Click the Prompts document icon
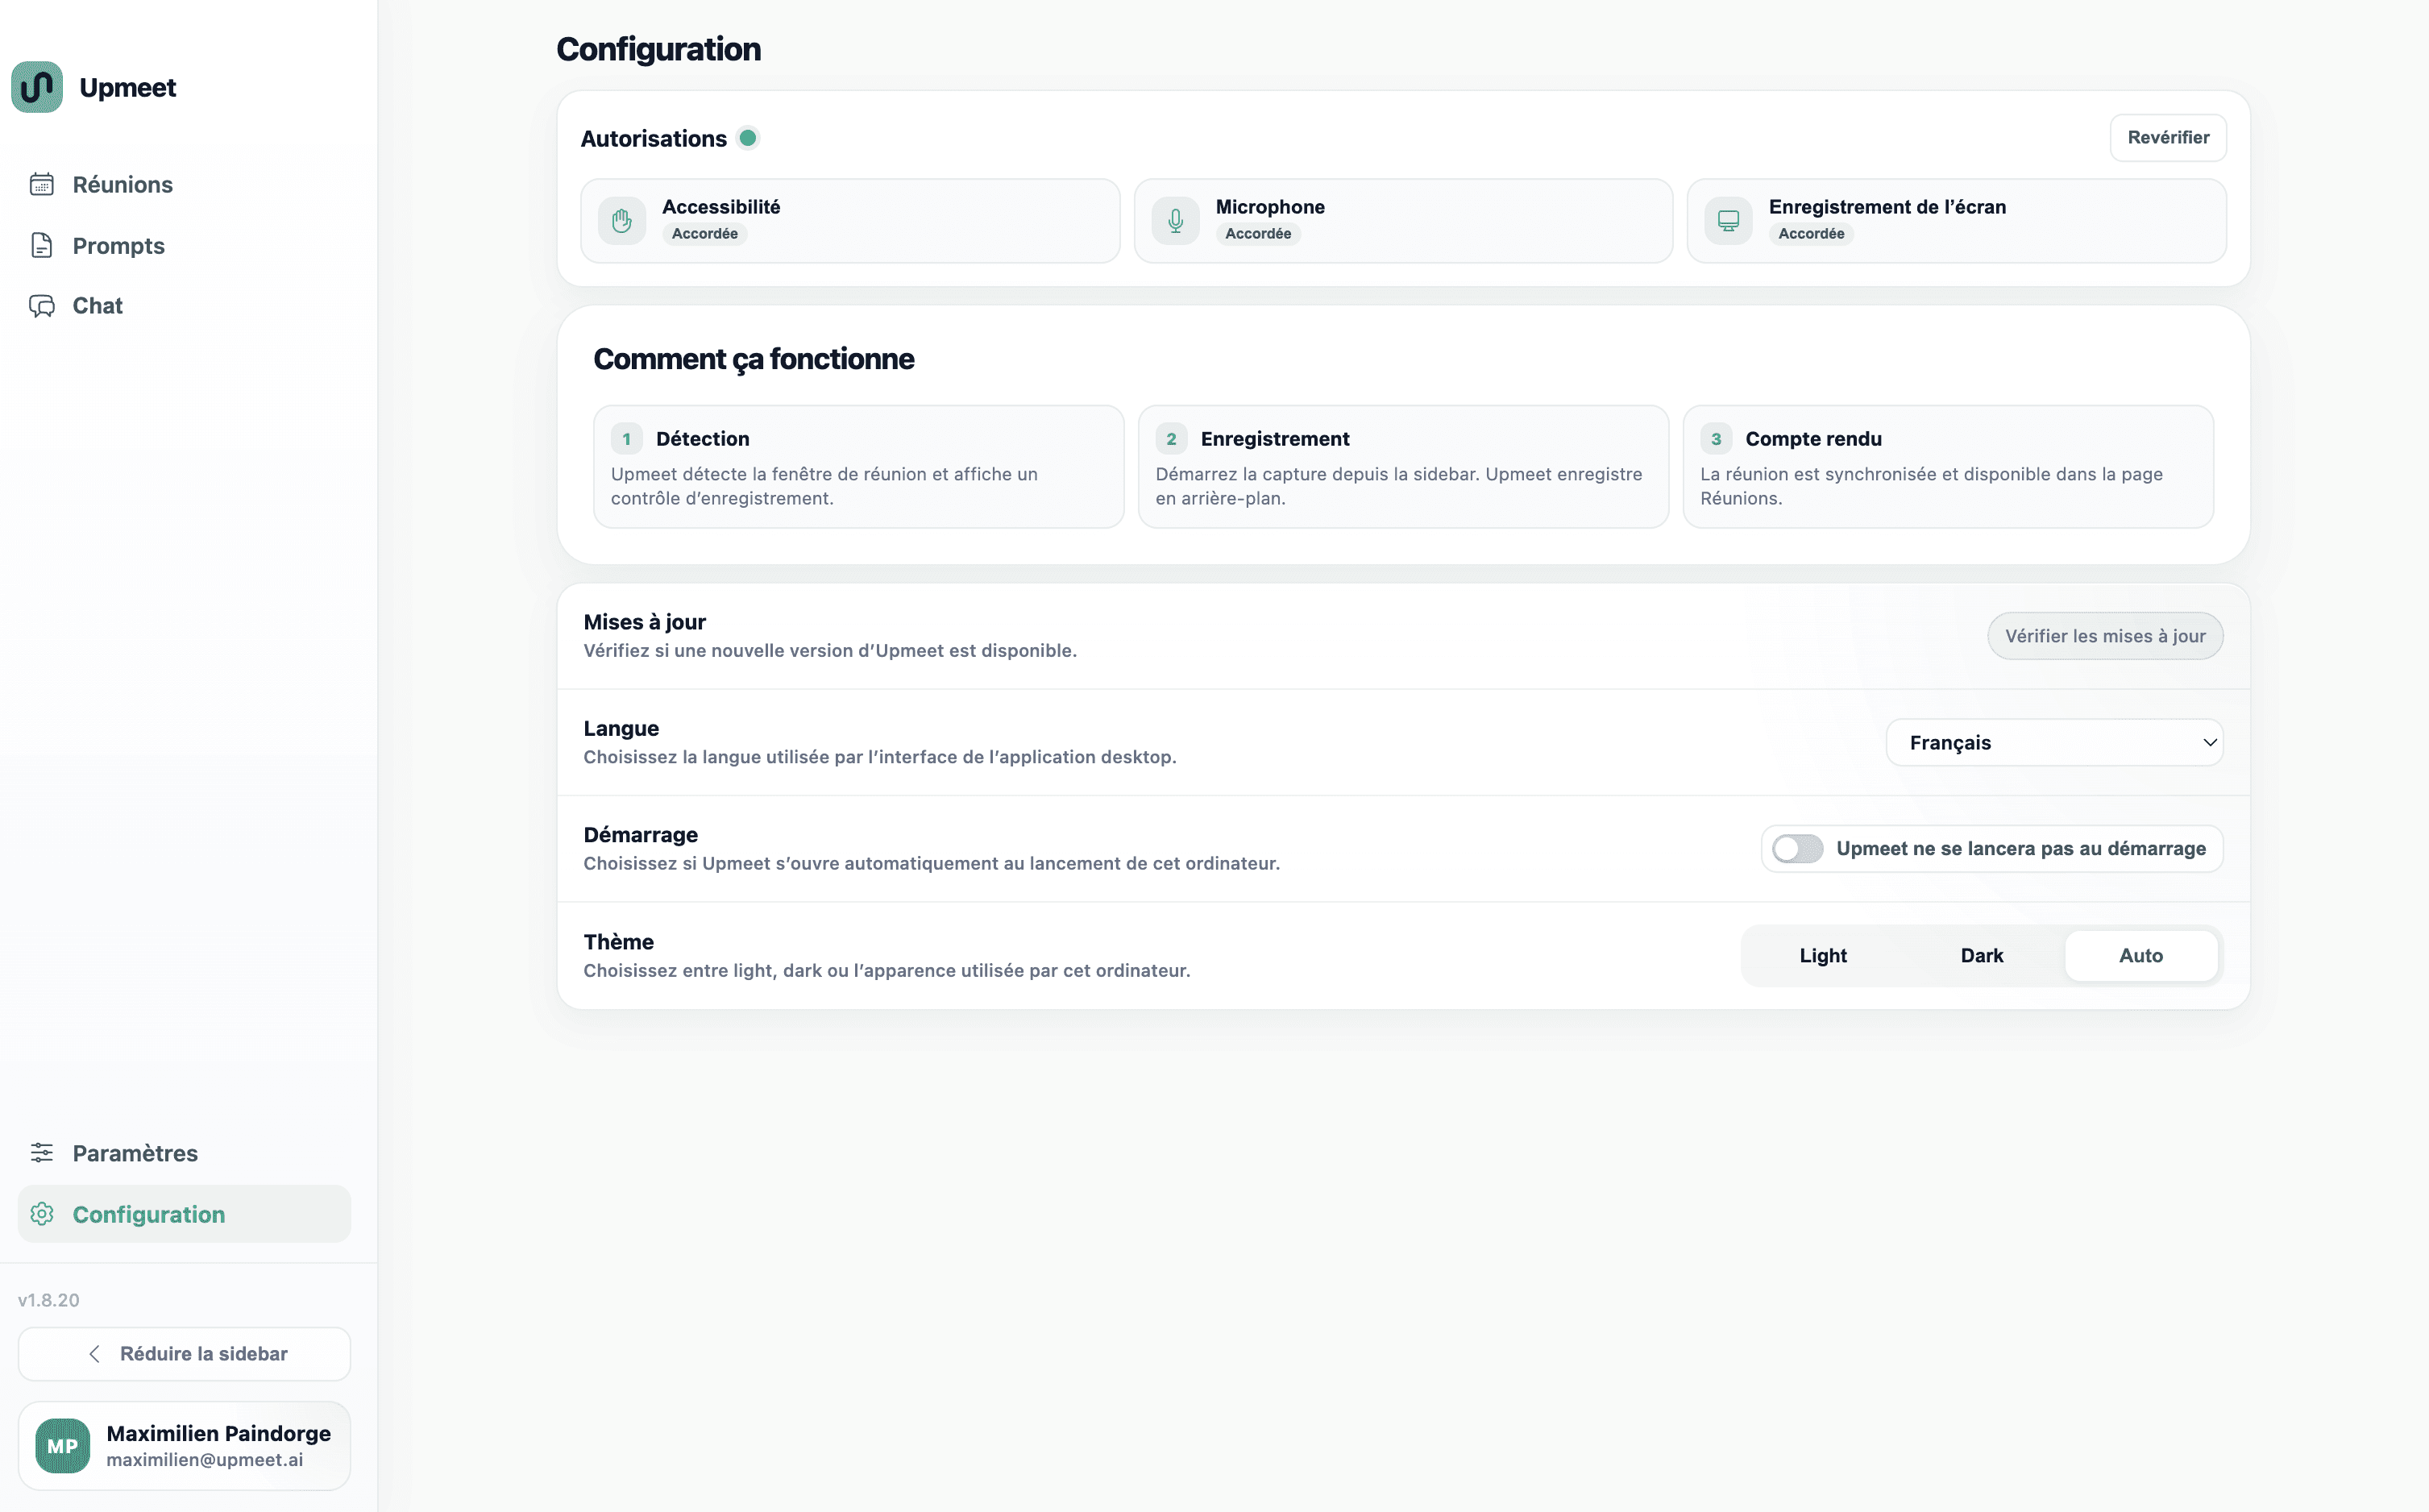The height and width of the screenshot is (1512, 2429). (42, 245)
